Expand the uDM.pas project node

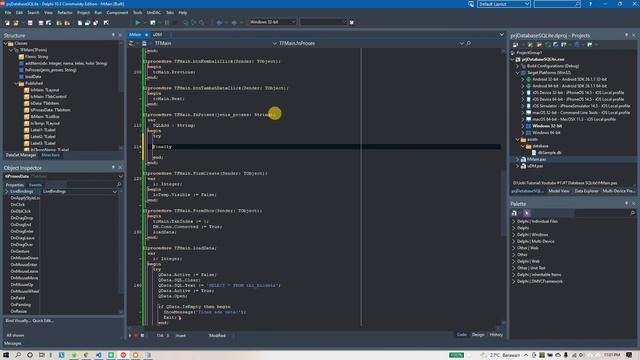[518, 166]
